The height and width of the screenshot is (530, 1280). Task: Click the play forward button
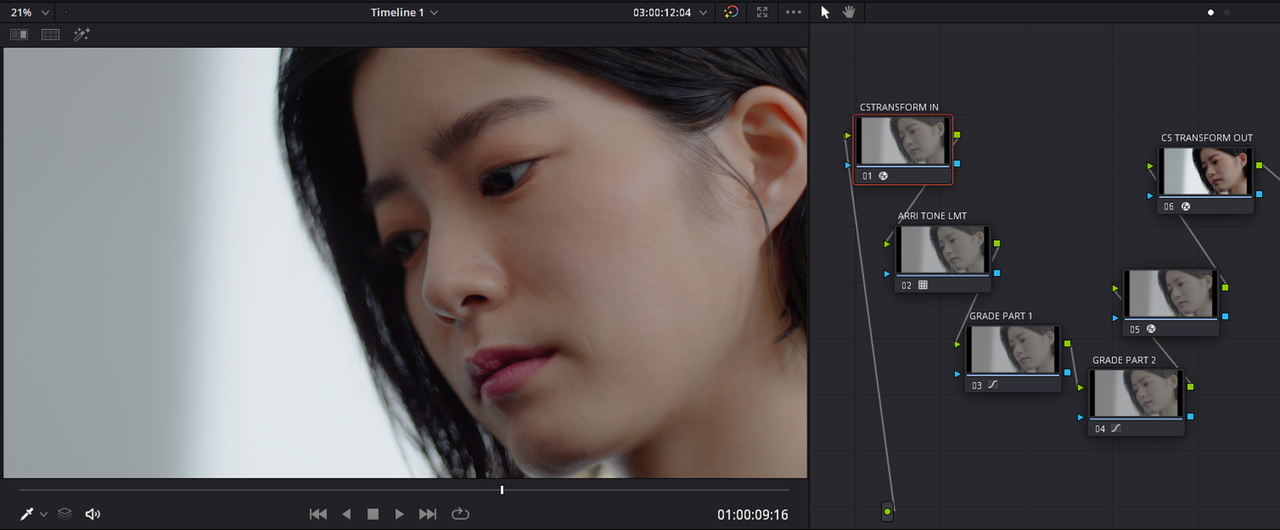399,514
